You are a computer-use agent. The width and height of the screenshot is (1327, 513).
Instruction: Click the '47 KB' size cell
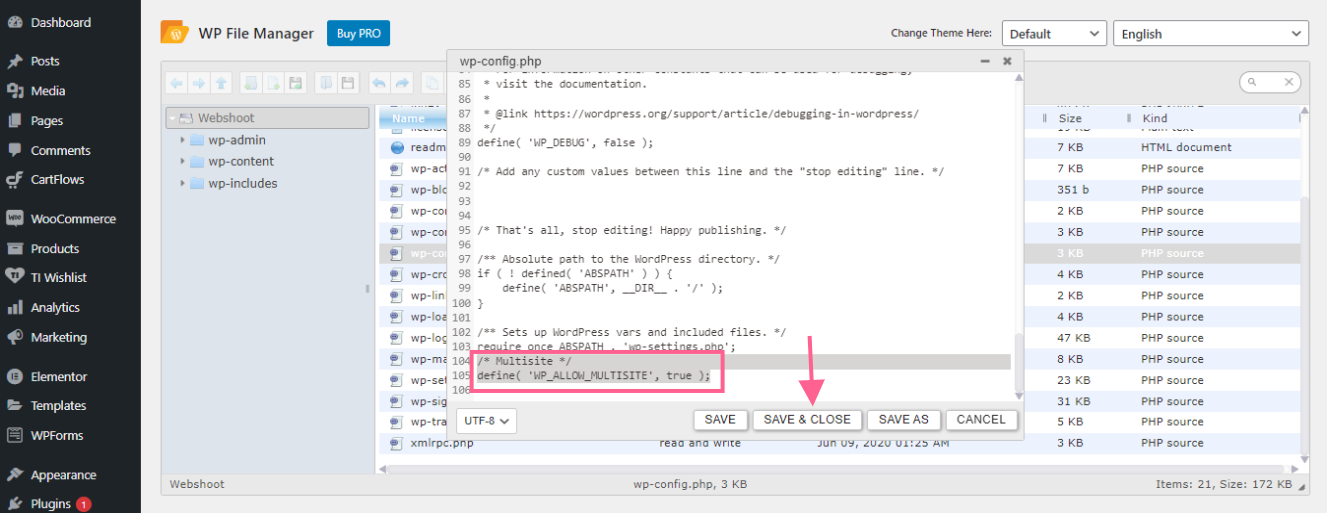coord(1072,338)
